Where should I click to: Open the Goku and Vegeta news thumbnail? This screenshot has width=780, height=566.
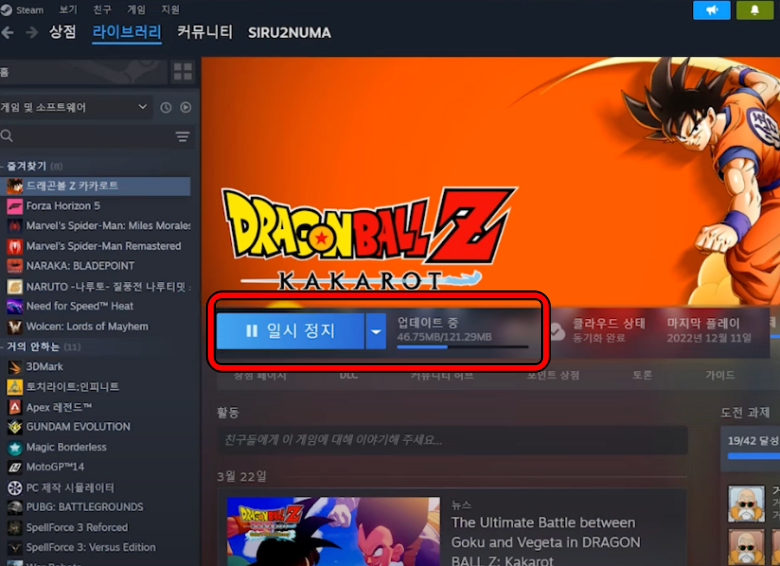(333, 531)
